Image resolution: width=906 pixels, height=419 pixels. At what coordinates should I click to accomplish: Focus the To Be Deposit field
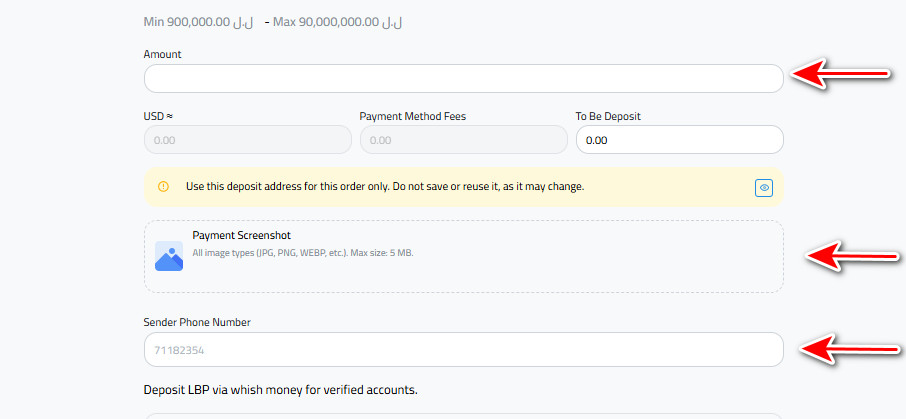[679, 140]
